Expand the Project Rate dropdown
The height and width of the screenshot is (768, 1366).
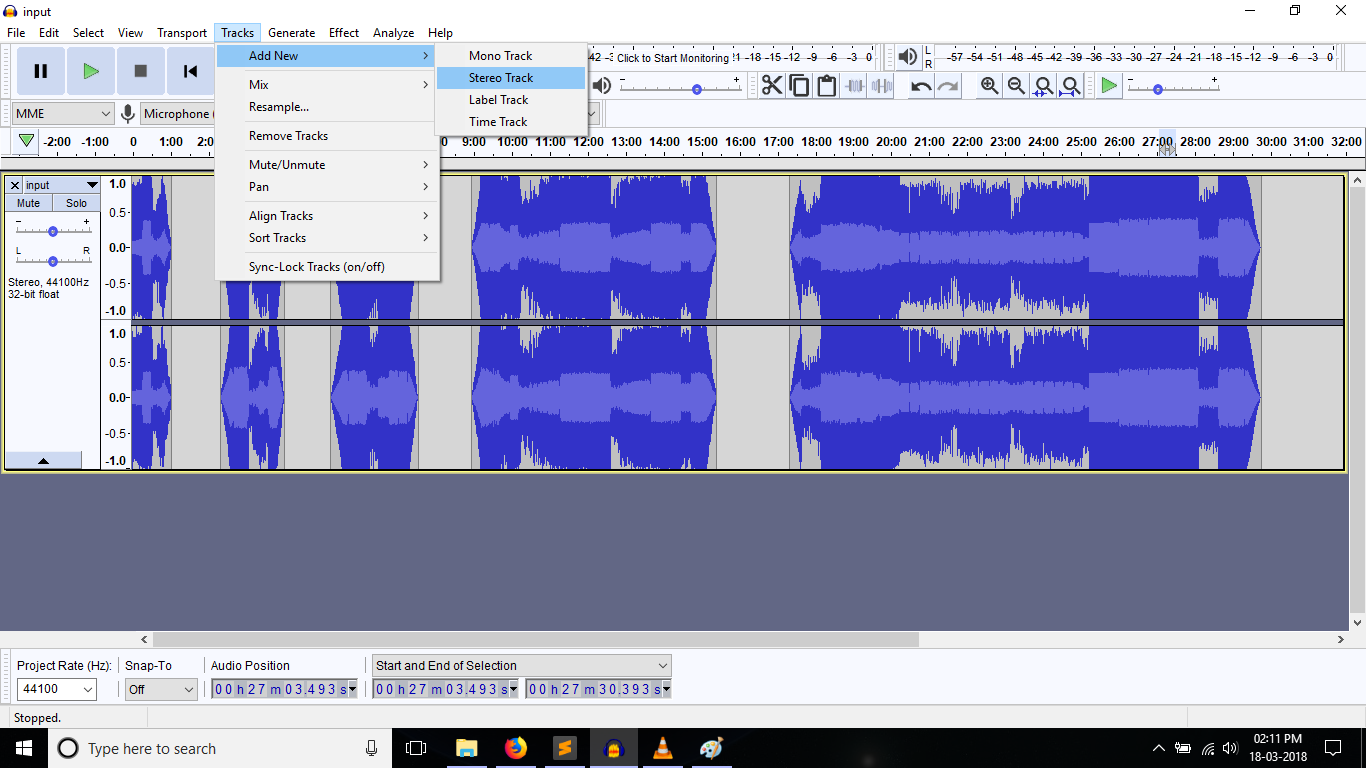[87, 689]
